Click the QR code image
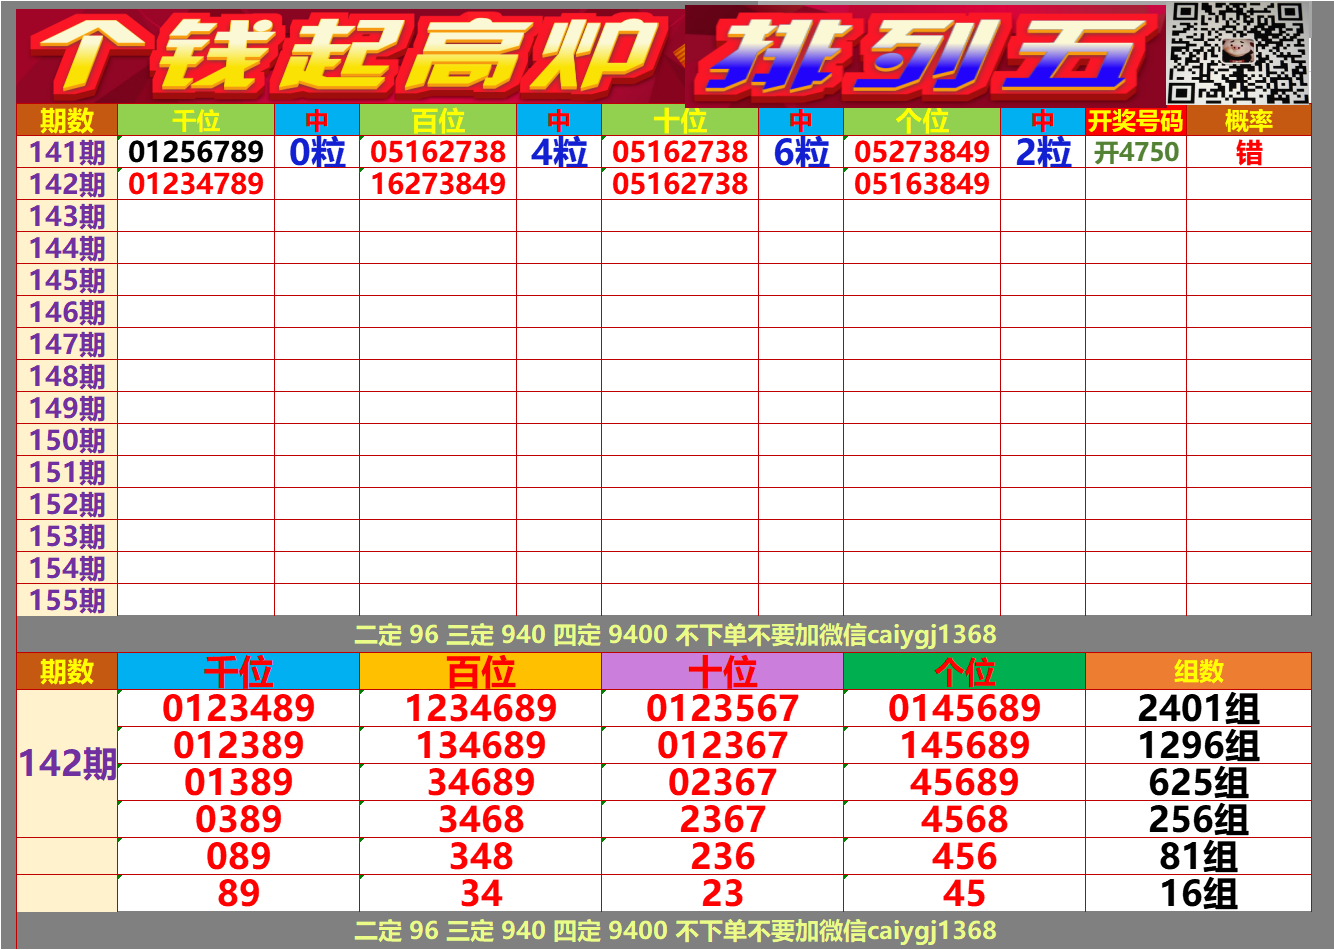Screen dimensions: 1334x950 (1238, 53)
